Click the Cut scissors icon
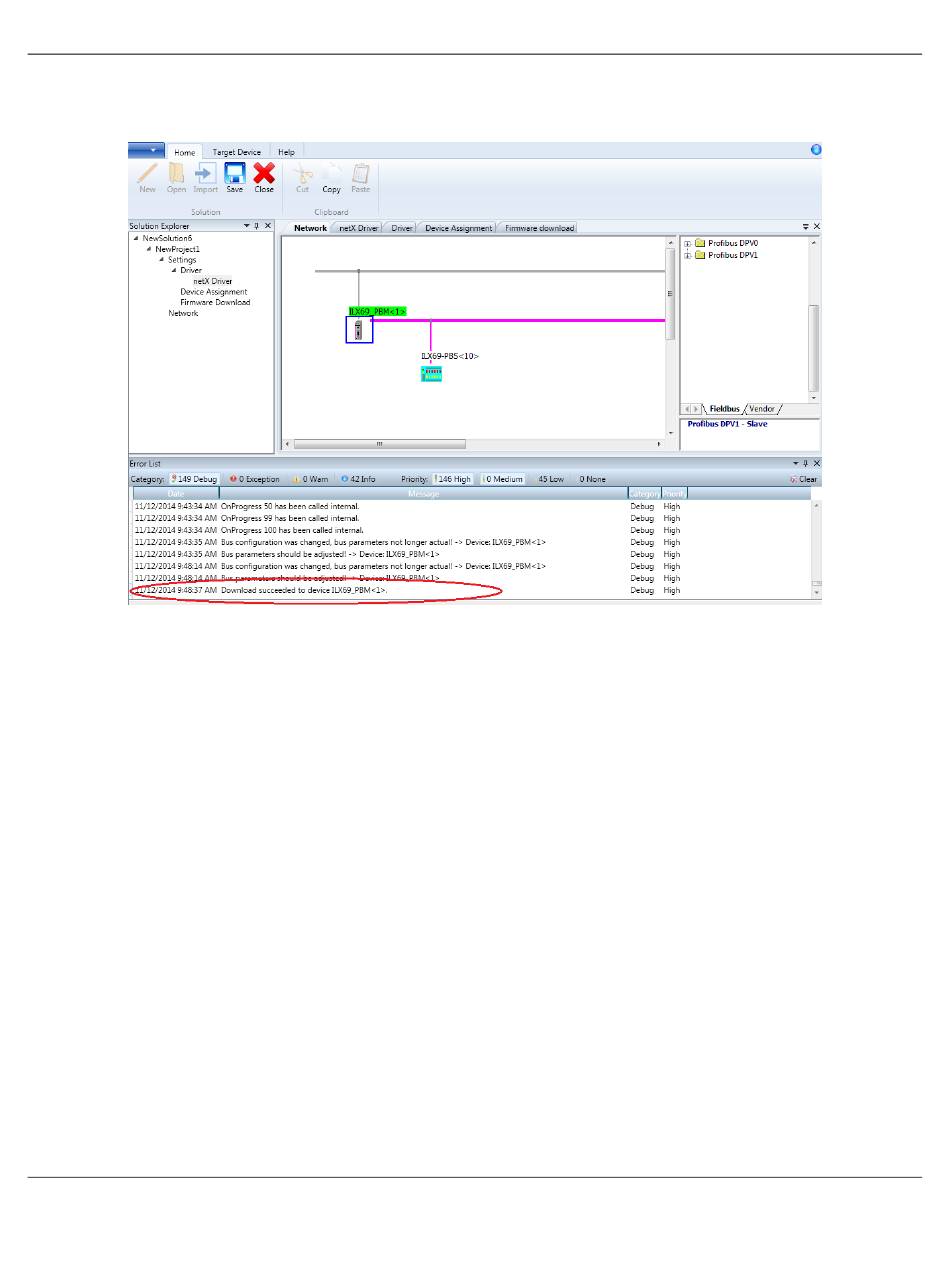Image resolution: width=950 pixels, height=1267 pixels. (x=302, y=173)
